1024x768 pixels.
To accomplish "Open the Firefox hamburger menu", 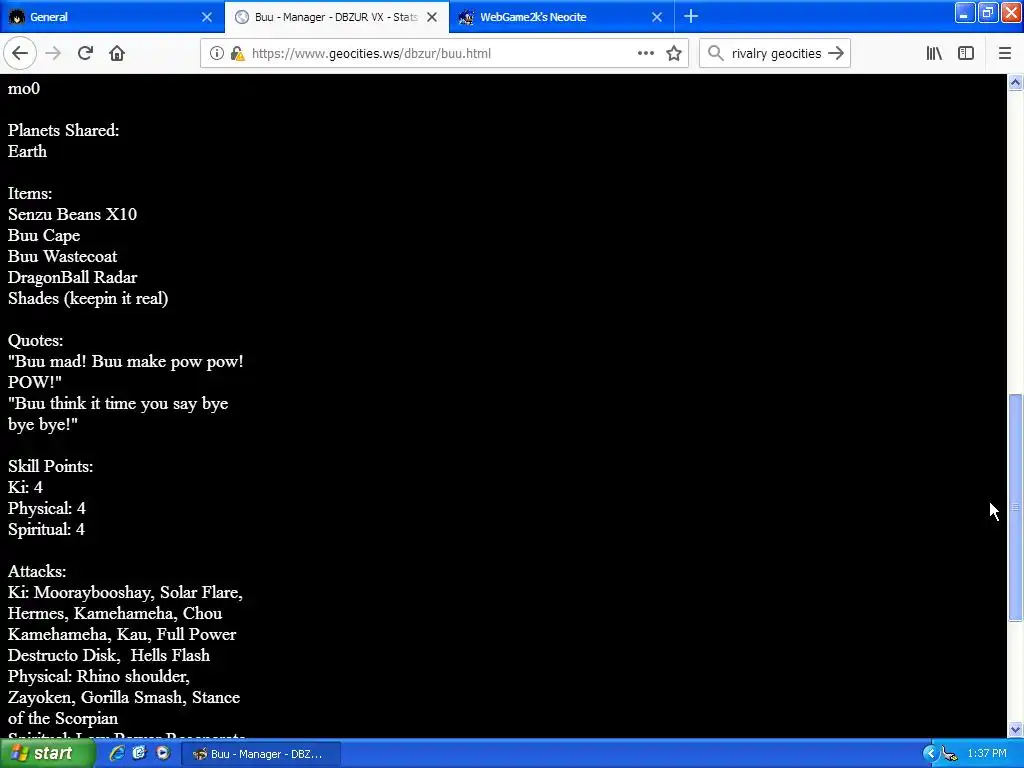I will [x=1005, y=54].
